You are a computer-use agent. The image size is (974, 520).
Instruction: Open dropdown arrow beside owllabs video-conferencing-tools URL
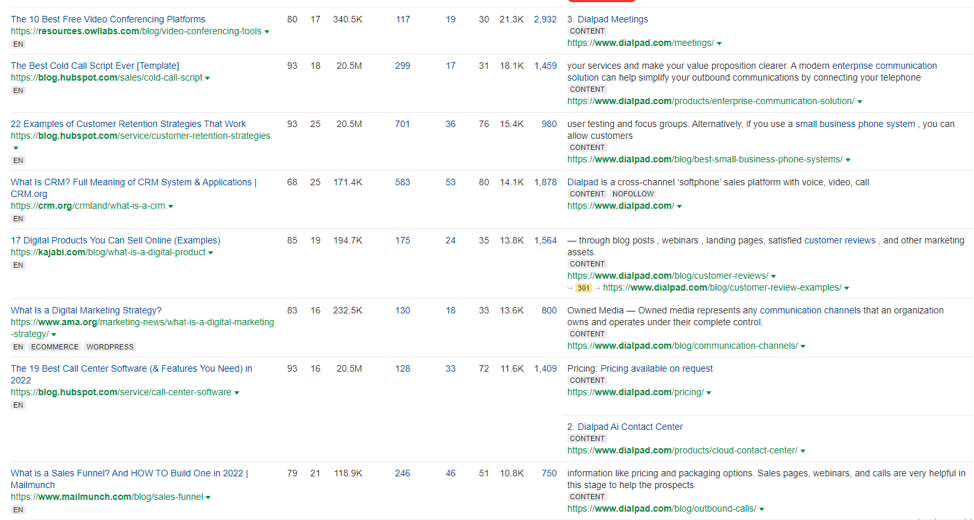click(267, 32)
